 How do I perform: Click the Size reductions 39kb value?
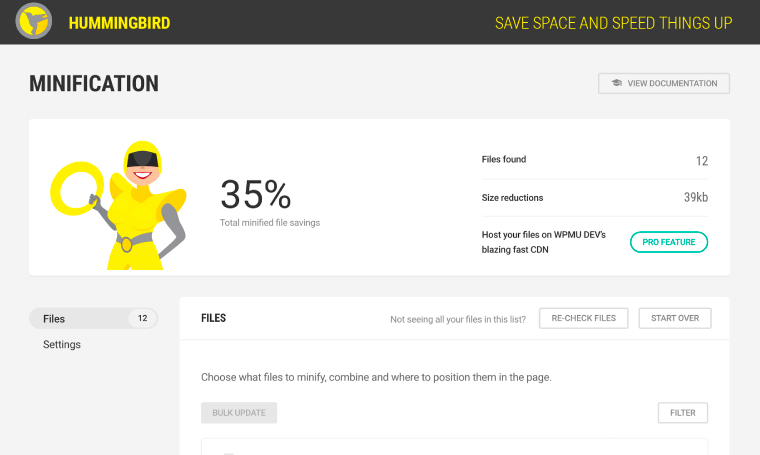point(696,198)
